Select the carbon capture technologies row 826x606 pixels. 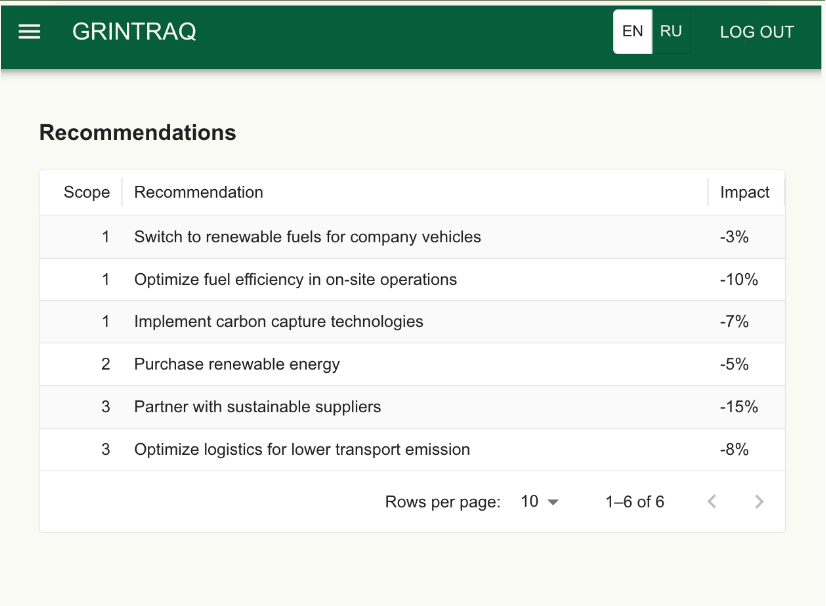pyautogui.click(x=278, y=322)
